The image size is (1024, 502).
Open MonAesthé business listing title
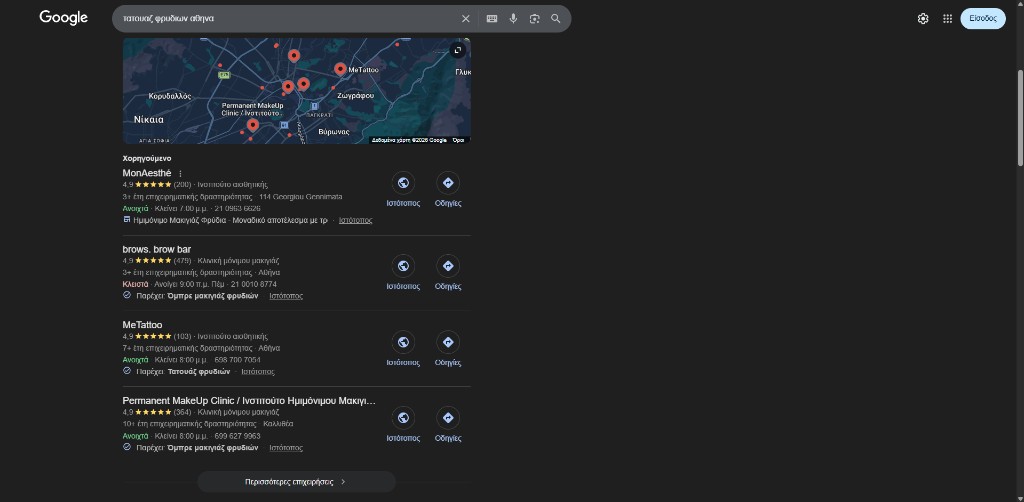pos(147,173)
